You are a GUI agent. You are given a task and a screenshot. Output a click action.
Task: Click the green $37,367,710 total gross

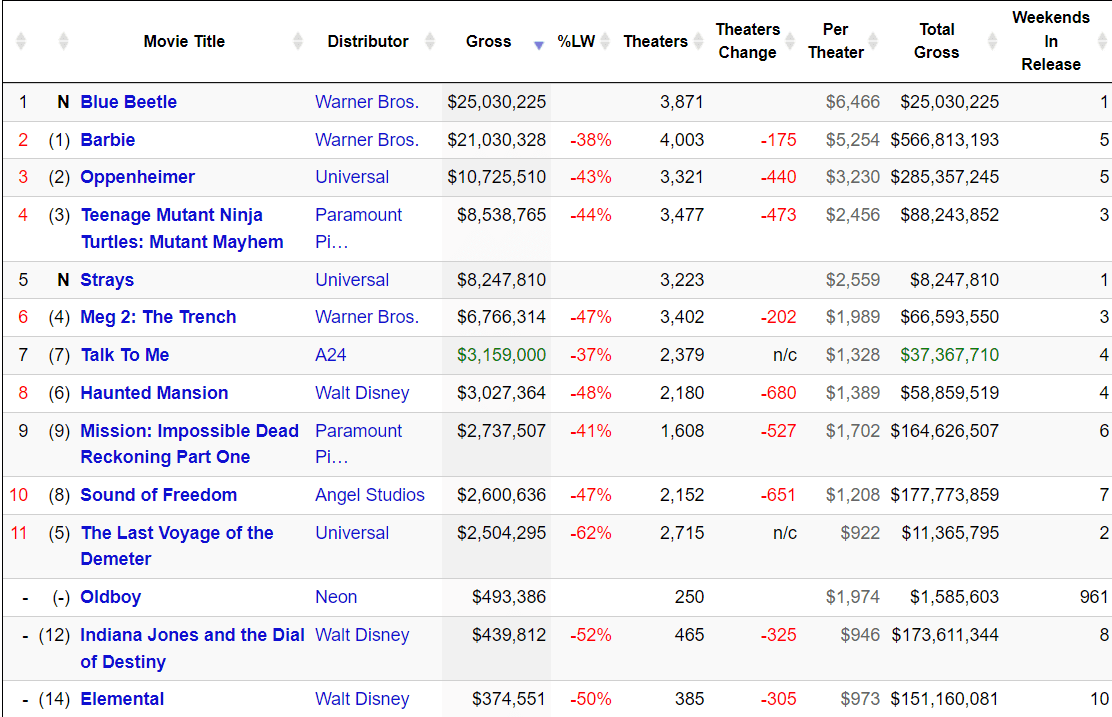tap(950, 355)
